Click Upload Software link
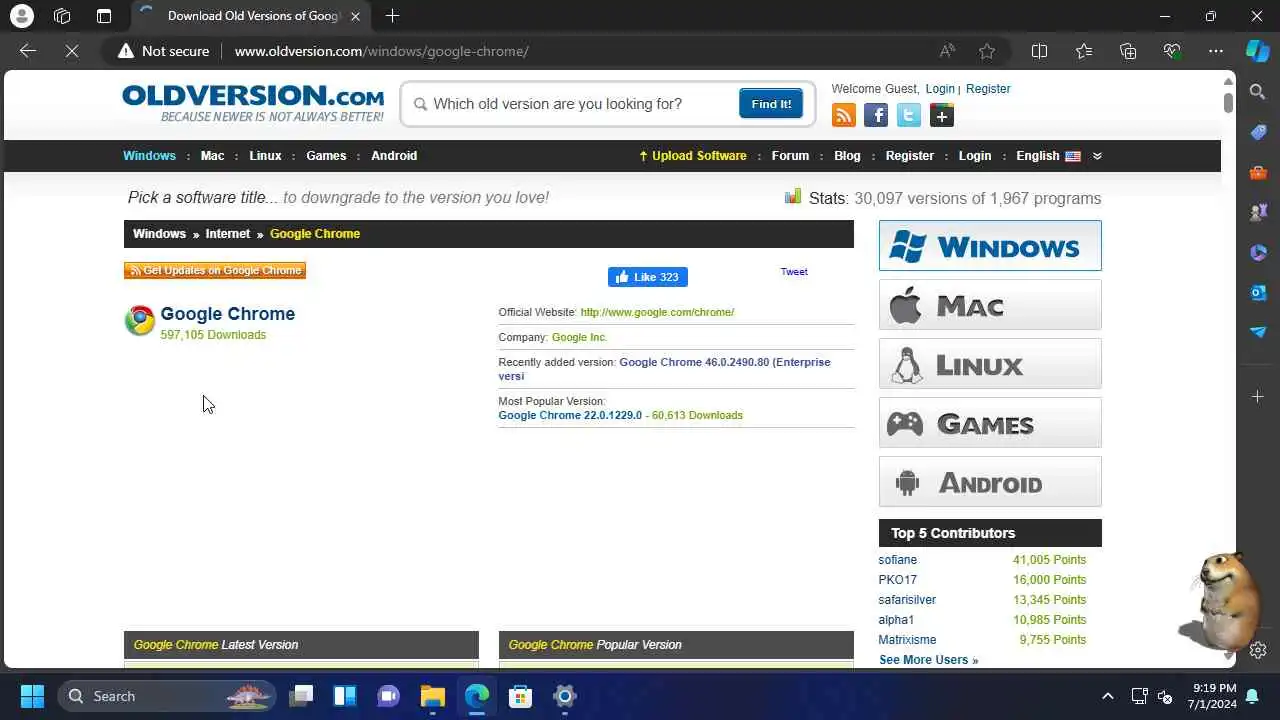The height and width of the screenshot is (720, 1280). (x=693, y=156)
